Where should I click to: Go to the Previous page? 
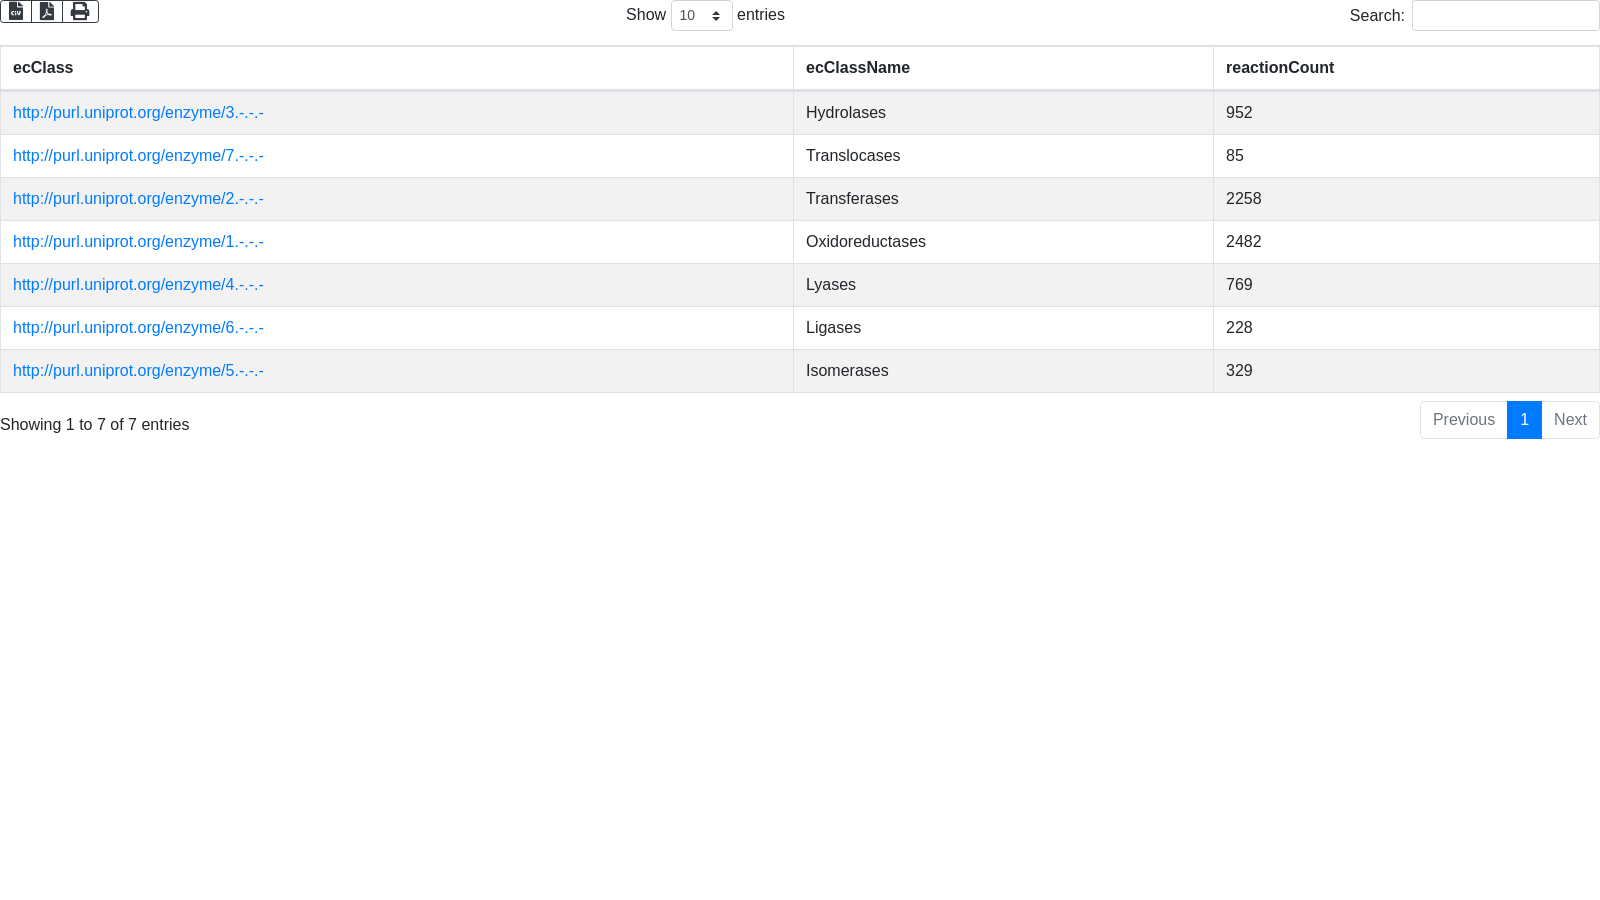1463,420
